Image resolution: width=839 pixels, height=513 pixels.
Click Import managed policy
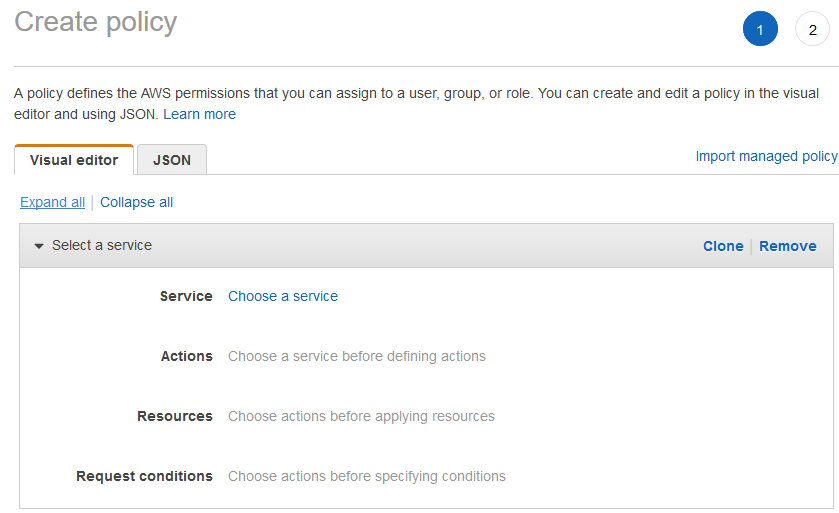766,156
